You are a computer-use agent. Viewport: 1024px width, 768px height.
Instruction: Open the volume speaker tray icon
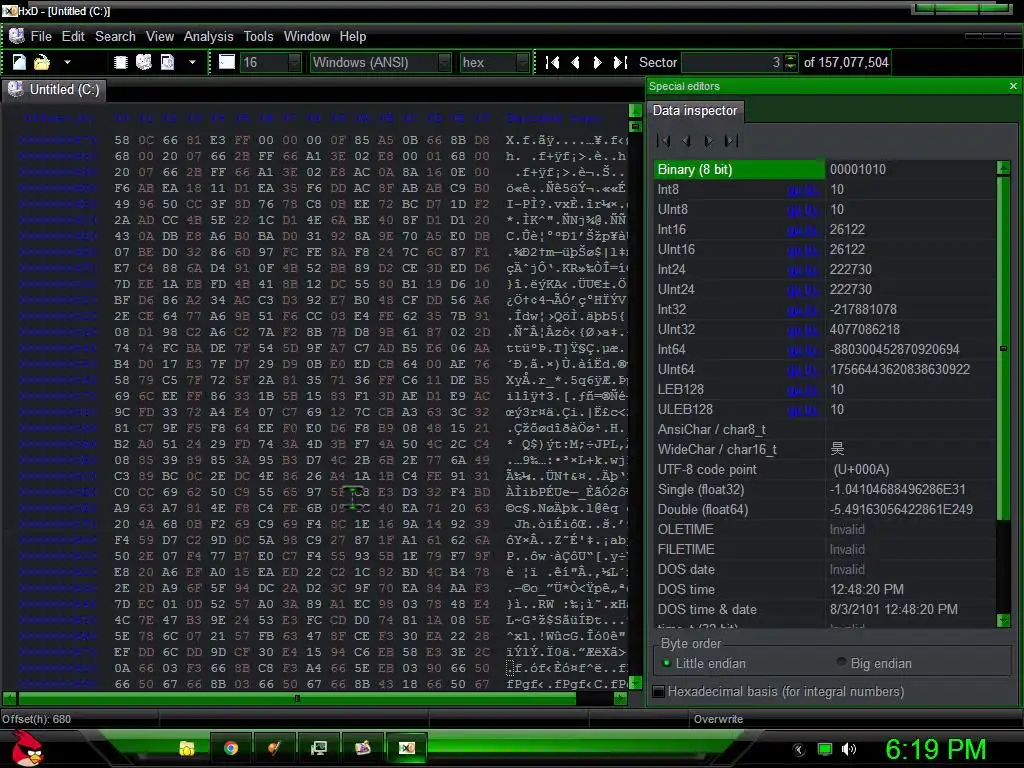pos(849,750)
